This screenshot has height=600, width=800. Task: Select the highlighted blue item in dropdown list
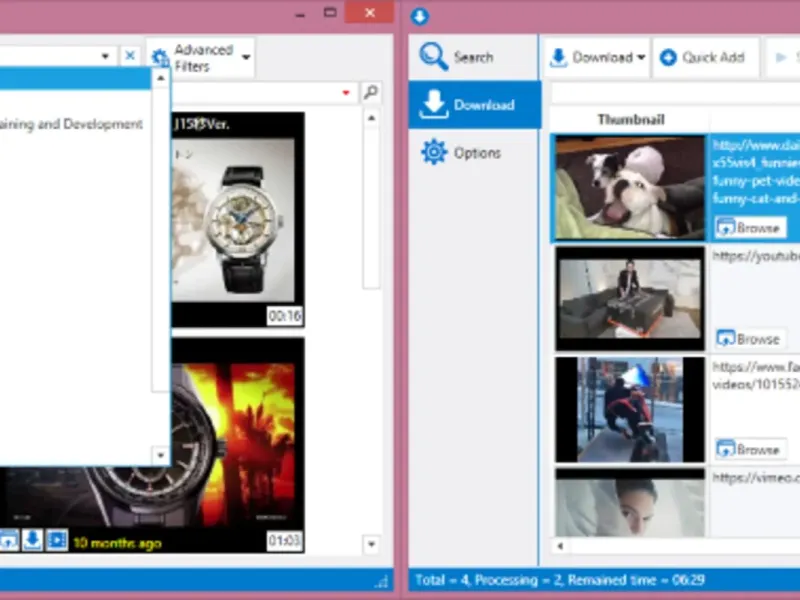76,79
